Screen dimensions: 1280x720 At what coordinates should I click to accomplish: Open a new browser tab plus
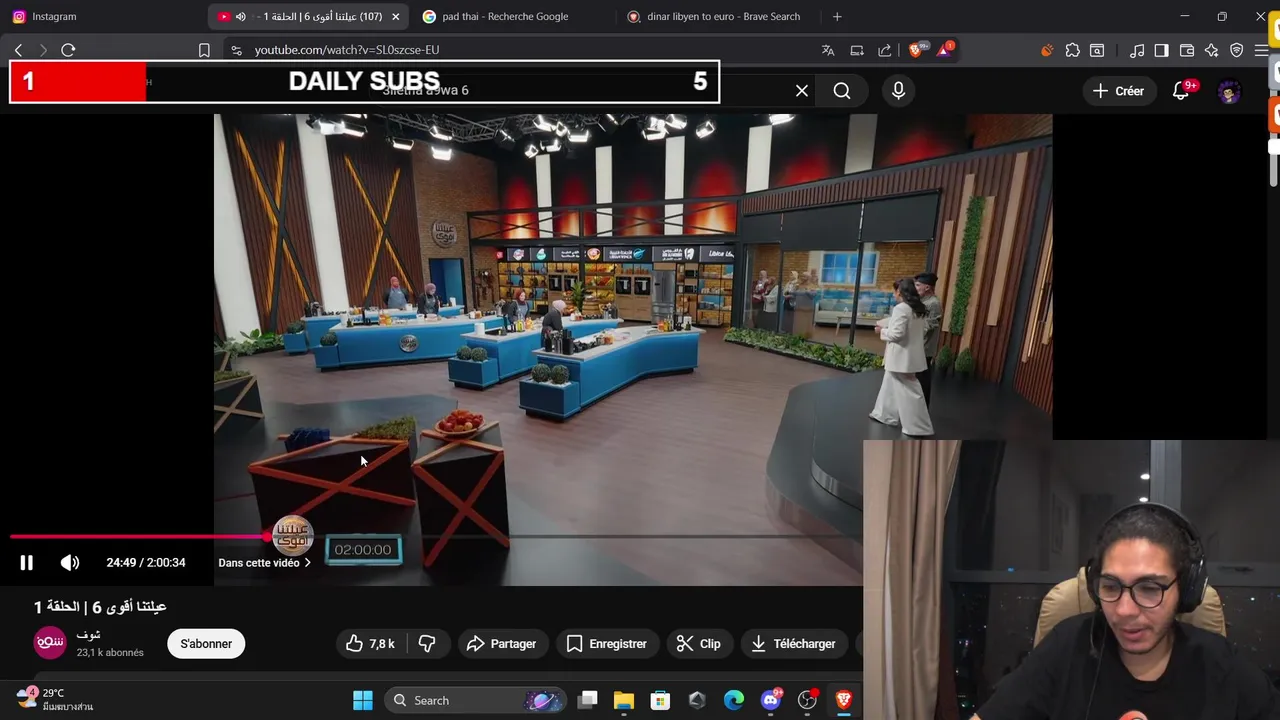click(837, 16)
